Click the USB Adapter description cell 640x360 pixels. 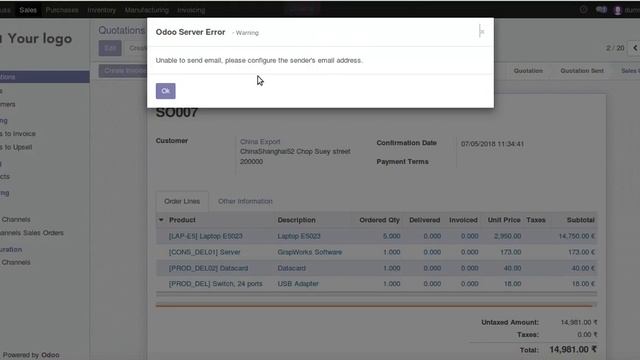298,284
